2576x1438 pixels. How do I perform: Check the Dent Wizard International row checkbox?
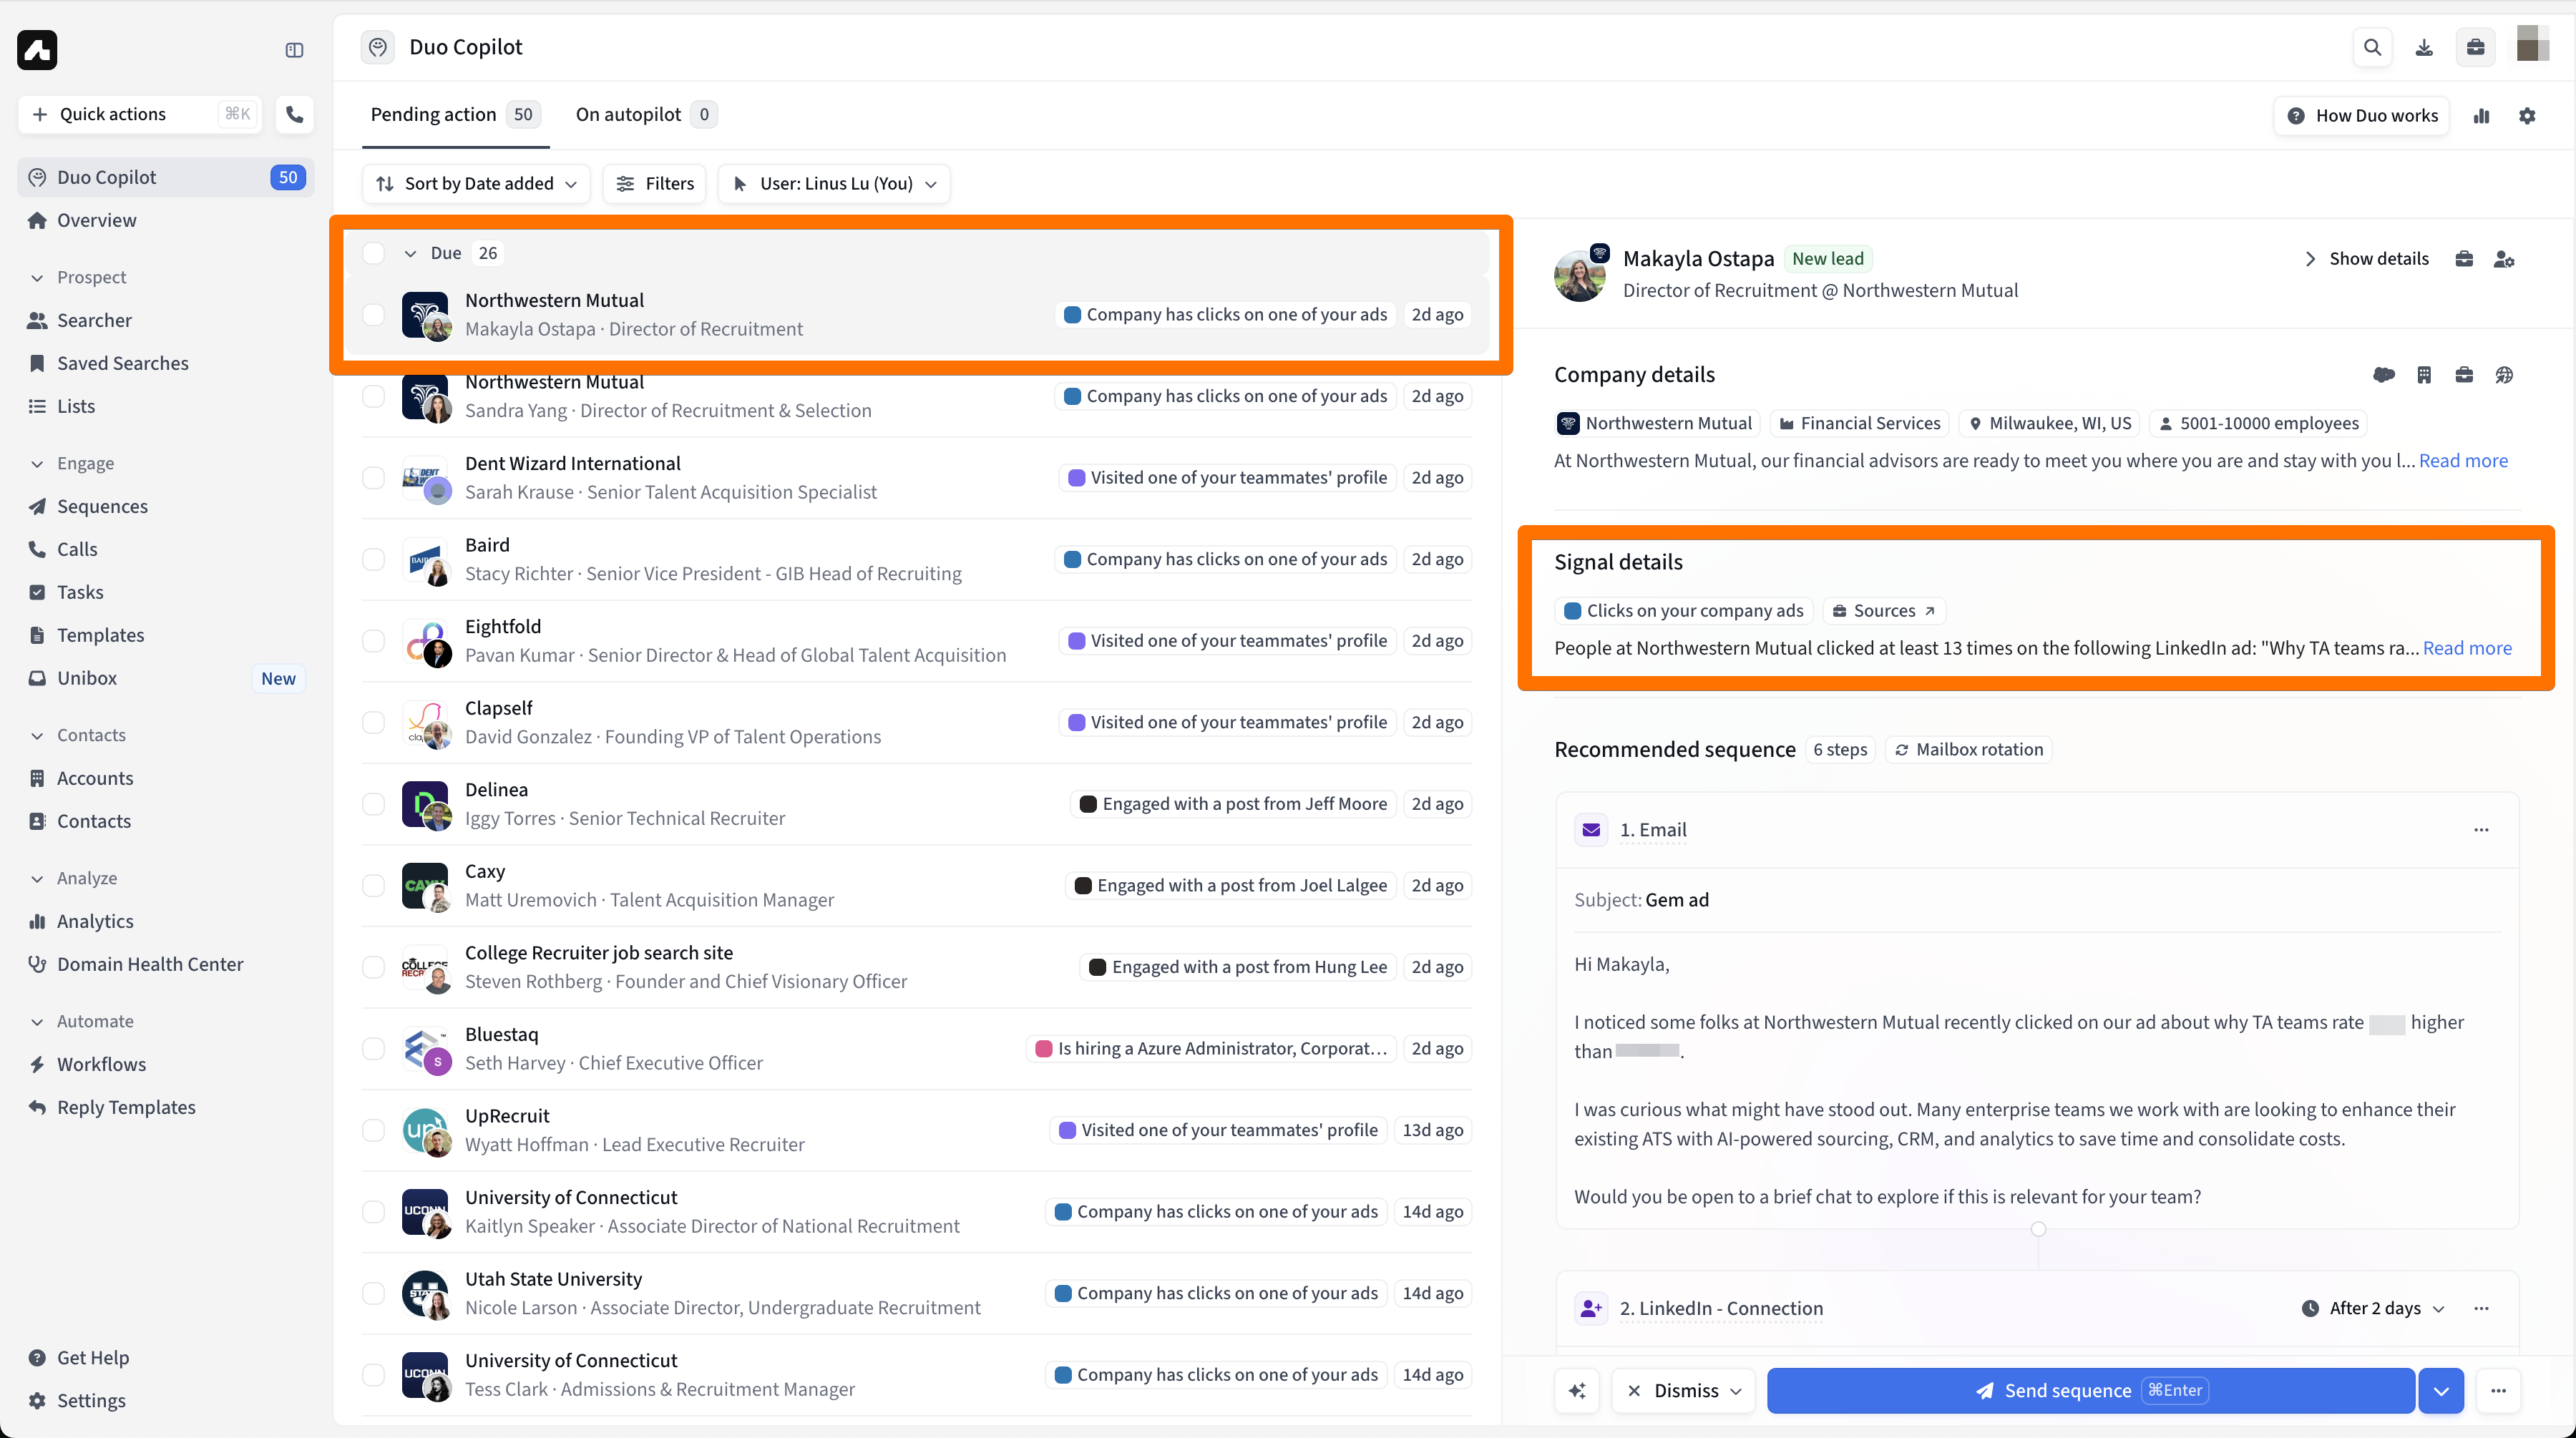[x=373, y=478]
